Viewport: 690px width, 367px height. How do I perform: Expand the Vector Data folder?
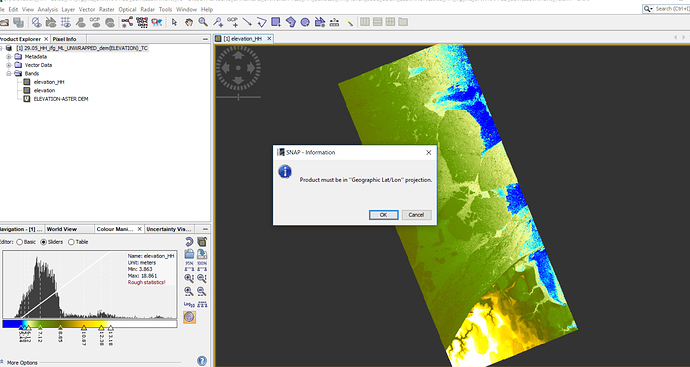click(9, 65)
